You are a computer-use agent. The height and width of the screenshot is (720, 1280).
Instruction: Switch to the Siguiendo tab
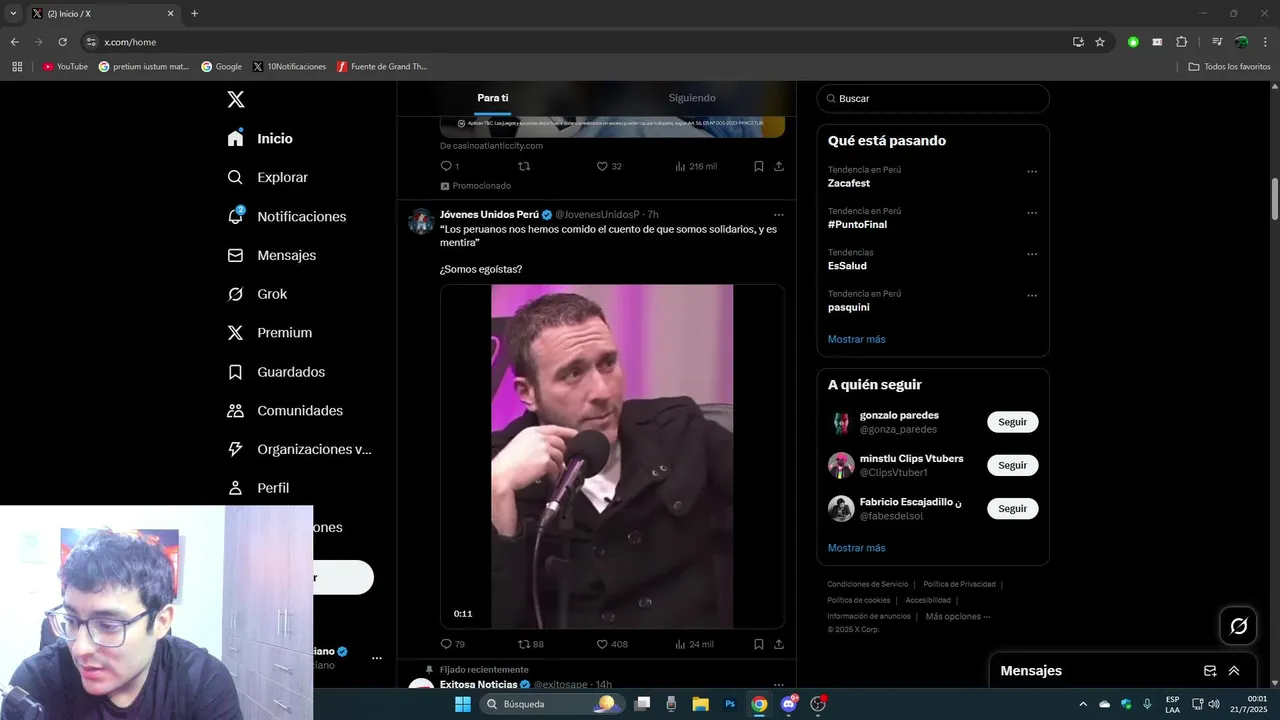coord(692,98)
